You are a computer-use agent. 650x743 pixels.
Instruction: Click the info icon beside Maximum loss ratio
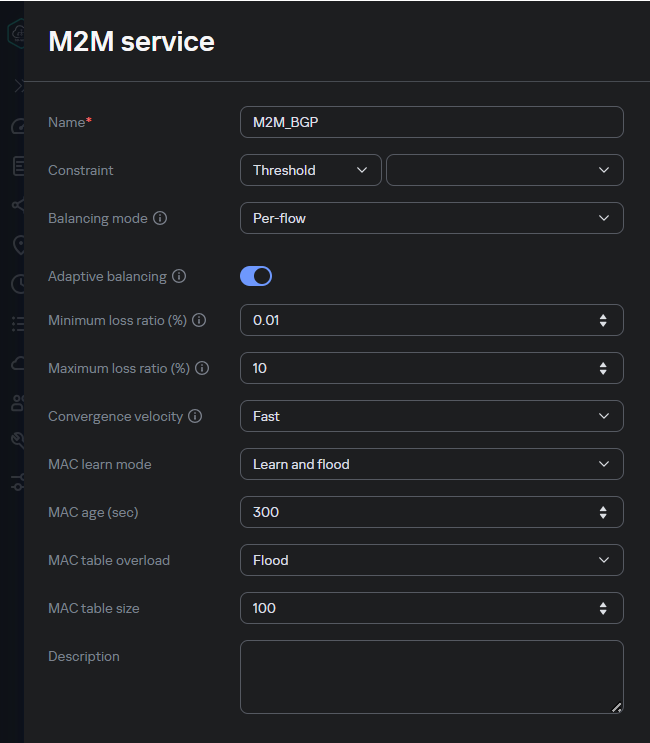202,368
